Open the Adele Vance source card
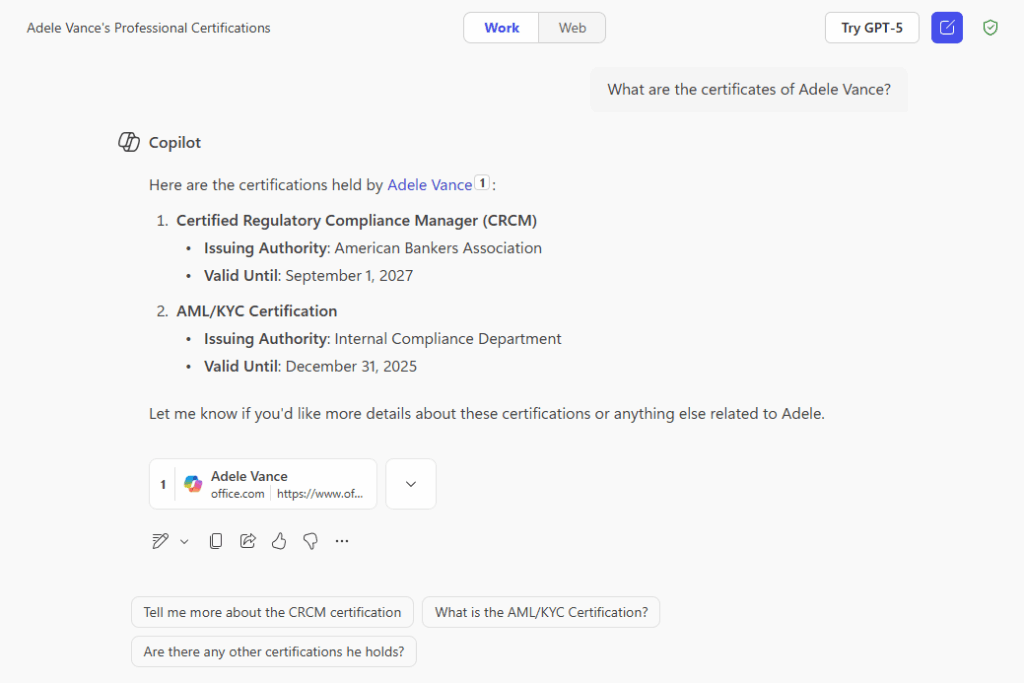The height and width of the screenshot is (683, 1024). click(262, 483)
